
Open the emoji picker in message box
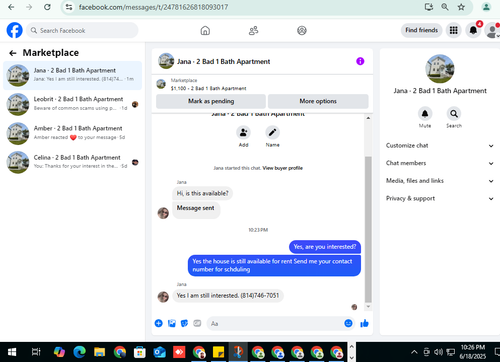(x=348, y=323)
